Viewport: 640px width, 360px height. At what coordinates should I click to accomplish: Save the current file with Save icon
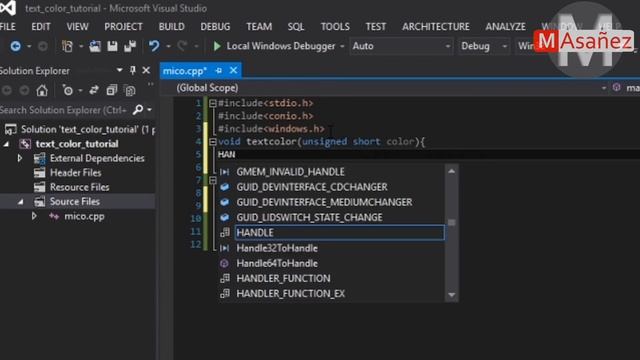(112, 46)
